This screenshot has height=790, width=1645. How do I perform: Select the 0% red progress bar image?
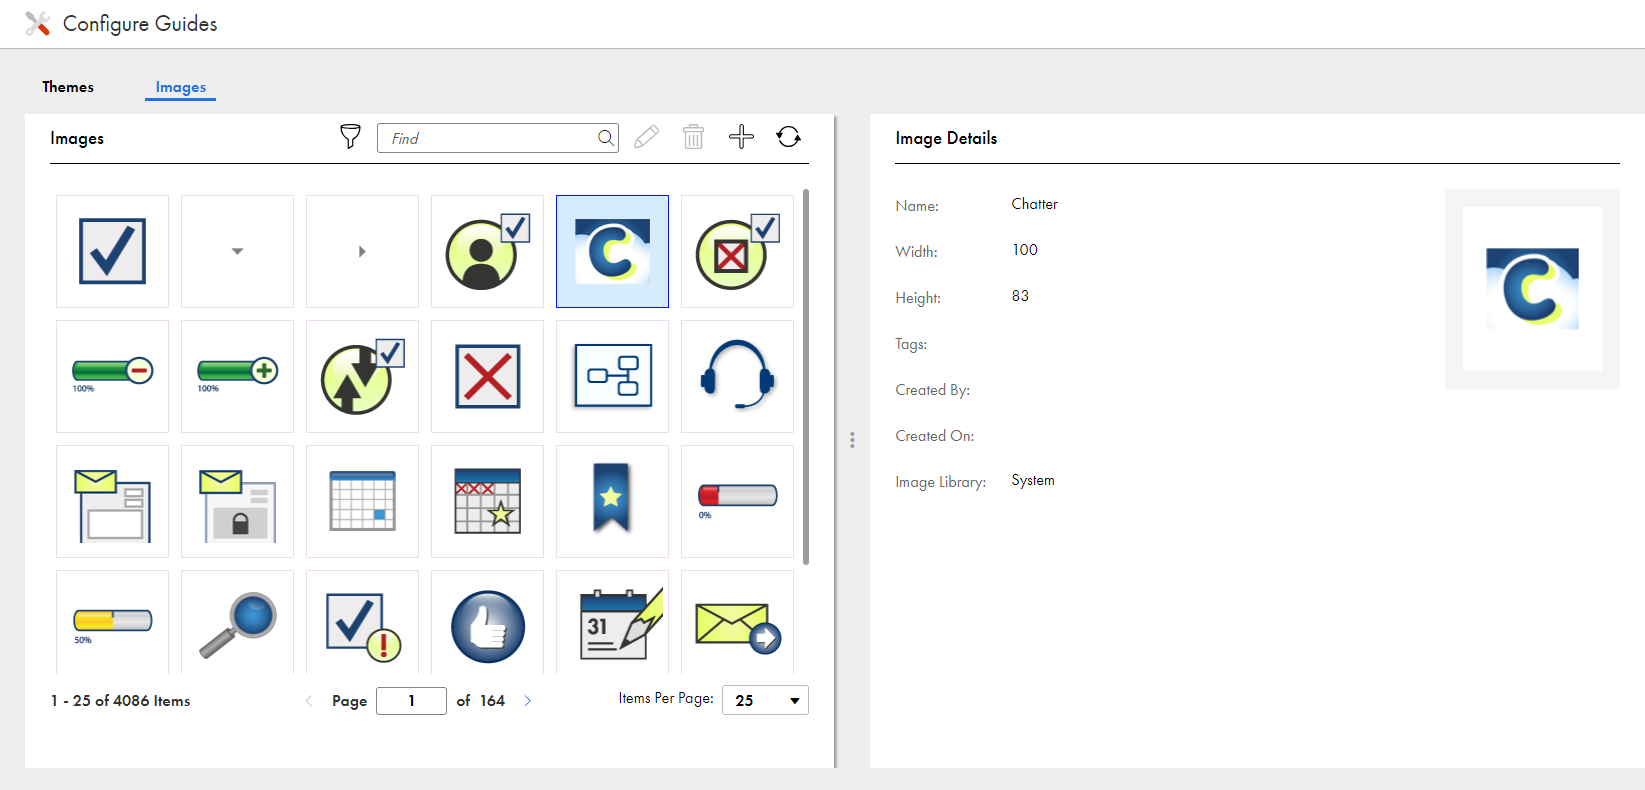click(737, 501)
